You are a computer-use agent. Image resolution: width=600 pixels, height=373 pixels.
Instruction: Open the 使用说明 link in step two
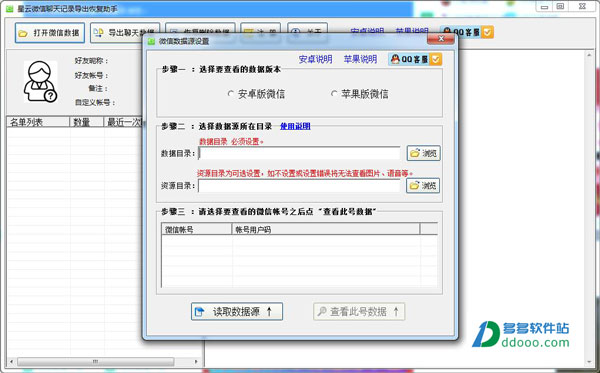(x=295, y=126)
